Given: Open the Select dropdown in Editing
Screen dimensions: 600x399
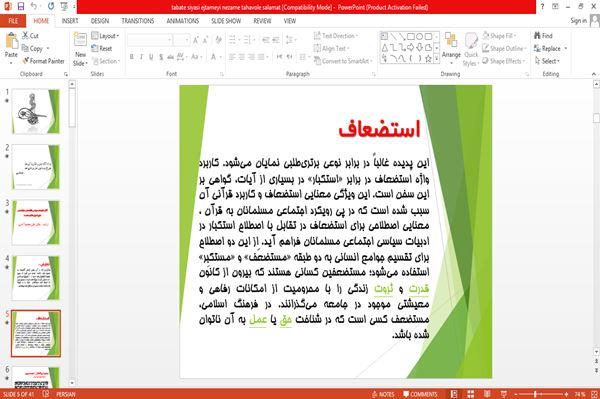Looking at the screenshot, I should [547, 61].
